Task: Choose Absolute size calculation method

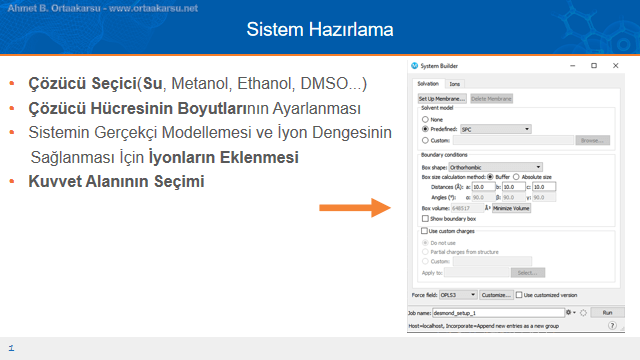Action: click(x=516, y=177)
